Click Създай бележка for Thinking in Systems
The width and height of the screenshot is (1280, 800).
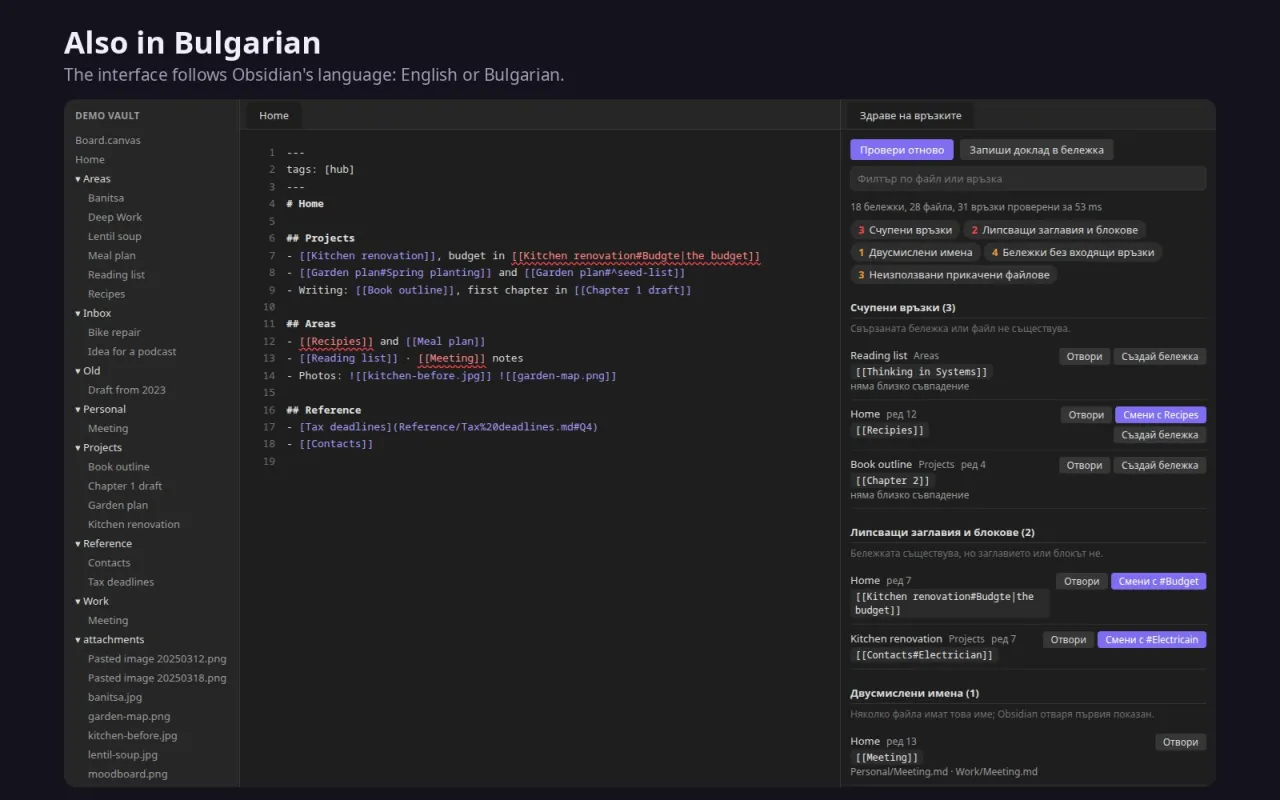[x=1160, y=356]
